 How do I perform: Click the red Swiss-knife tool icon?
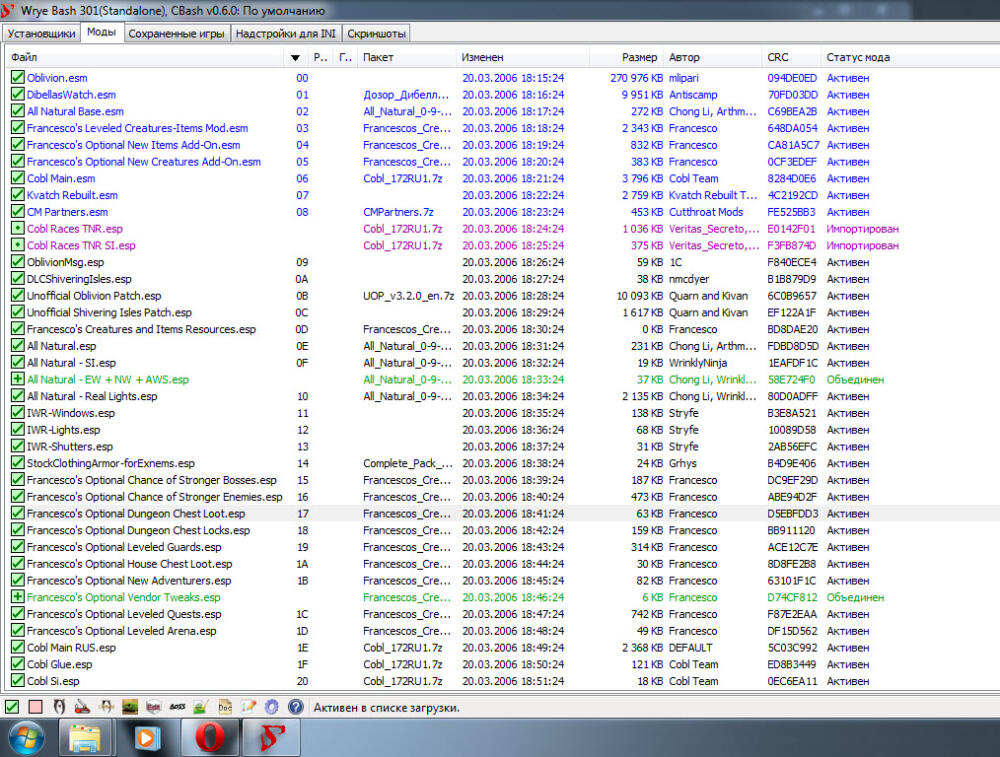click(x=82, y=707)
